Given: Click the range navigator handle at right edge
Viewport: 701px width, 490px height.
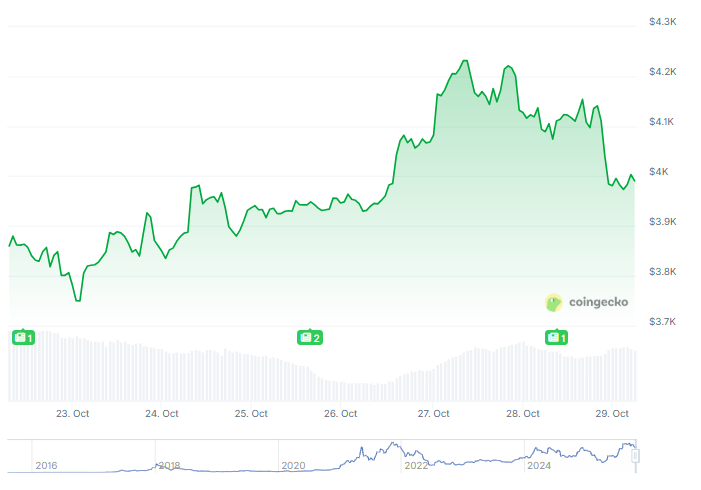Looking at the screenshot, I should click(x=634, y=456).
